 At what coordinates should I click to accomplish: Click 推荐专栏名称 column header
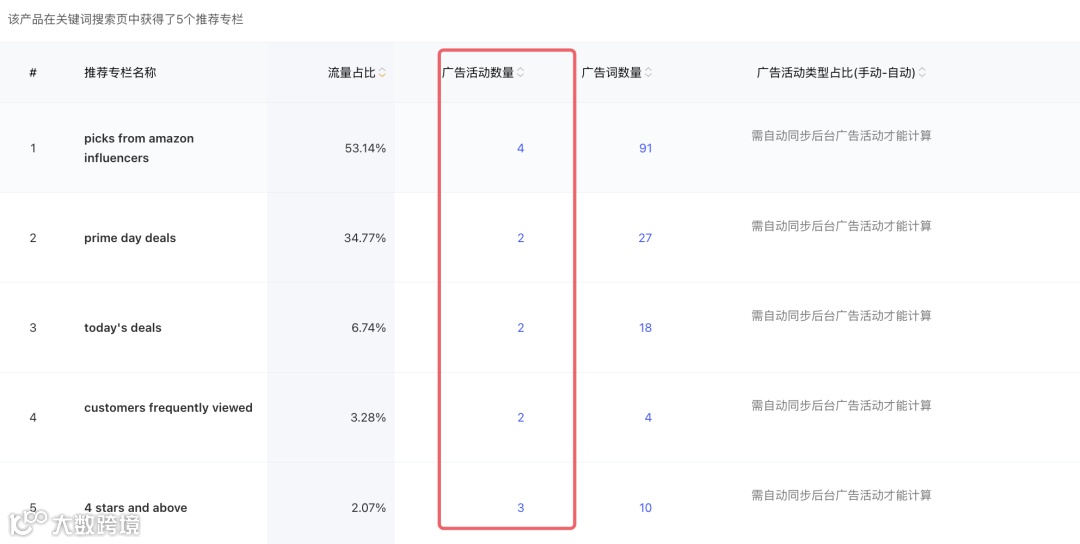point(120,73)
